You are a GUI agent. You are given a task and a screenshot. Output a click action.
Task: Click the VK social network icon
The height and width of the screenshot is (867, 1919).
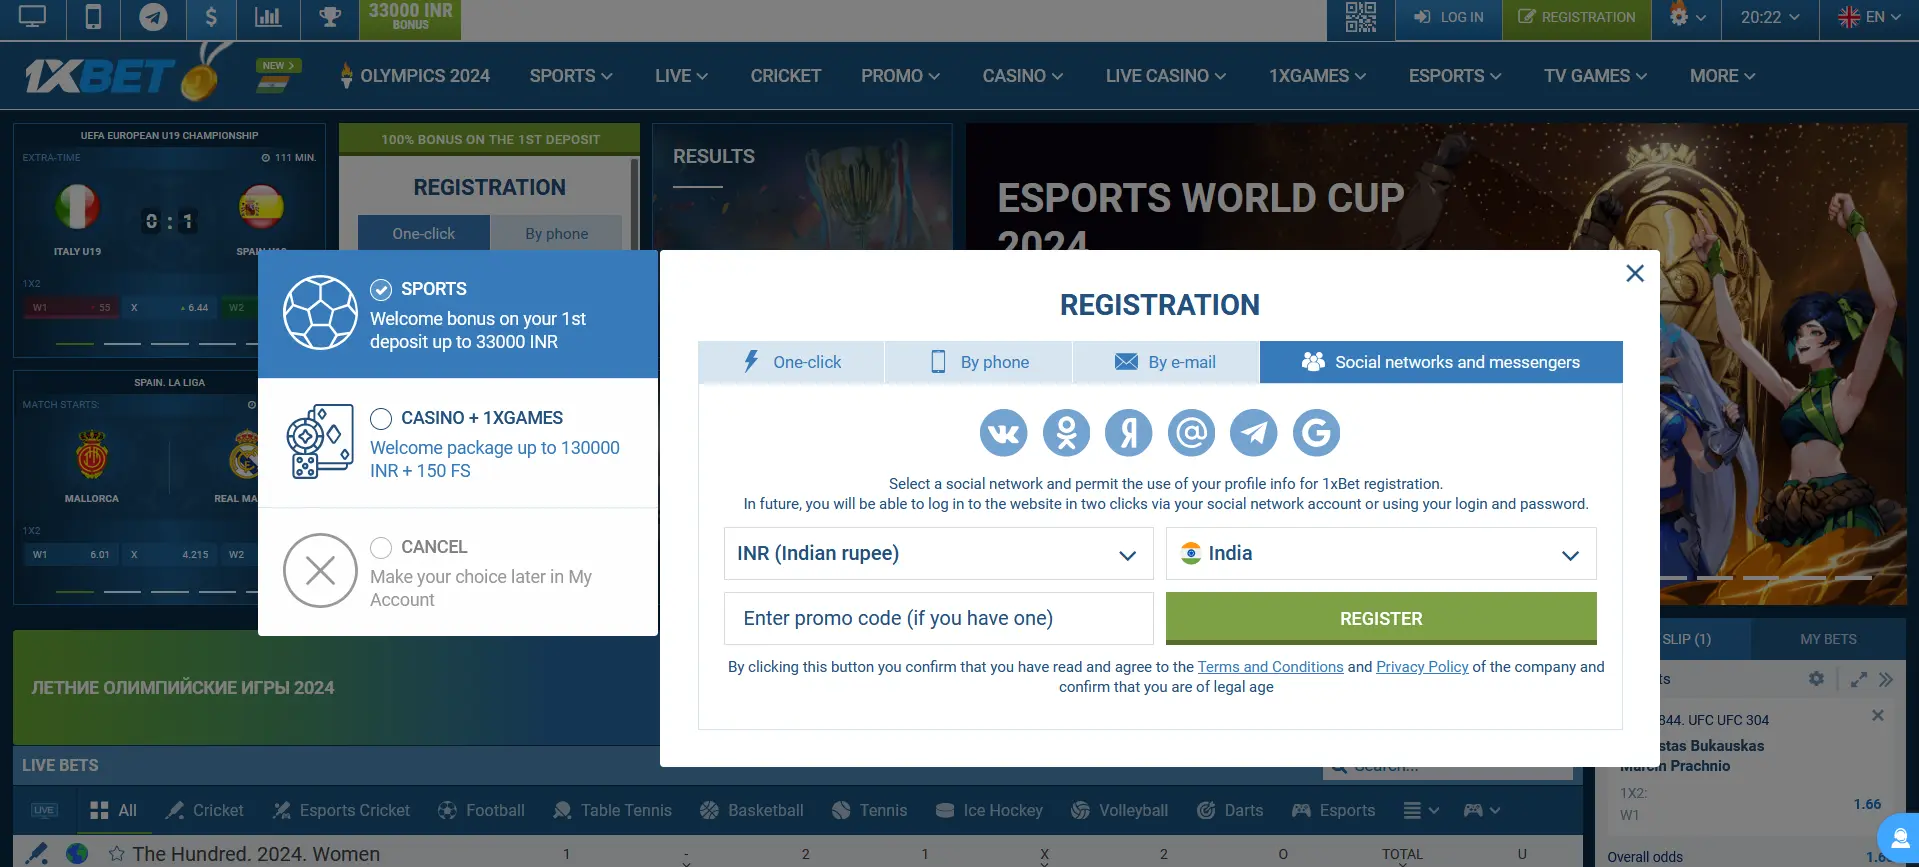1003,433
